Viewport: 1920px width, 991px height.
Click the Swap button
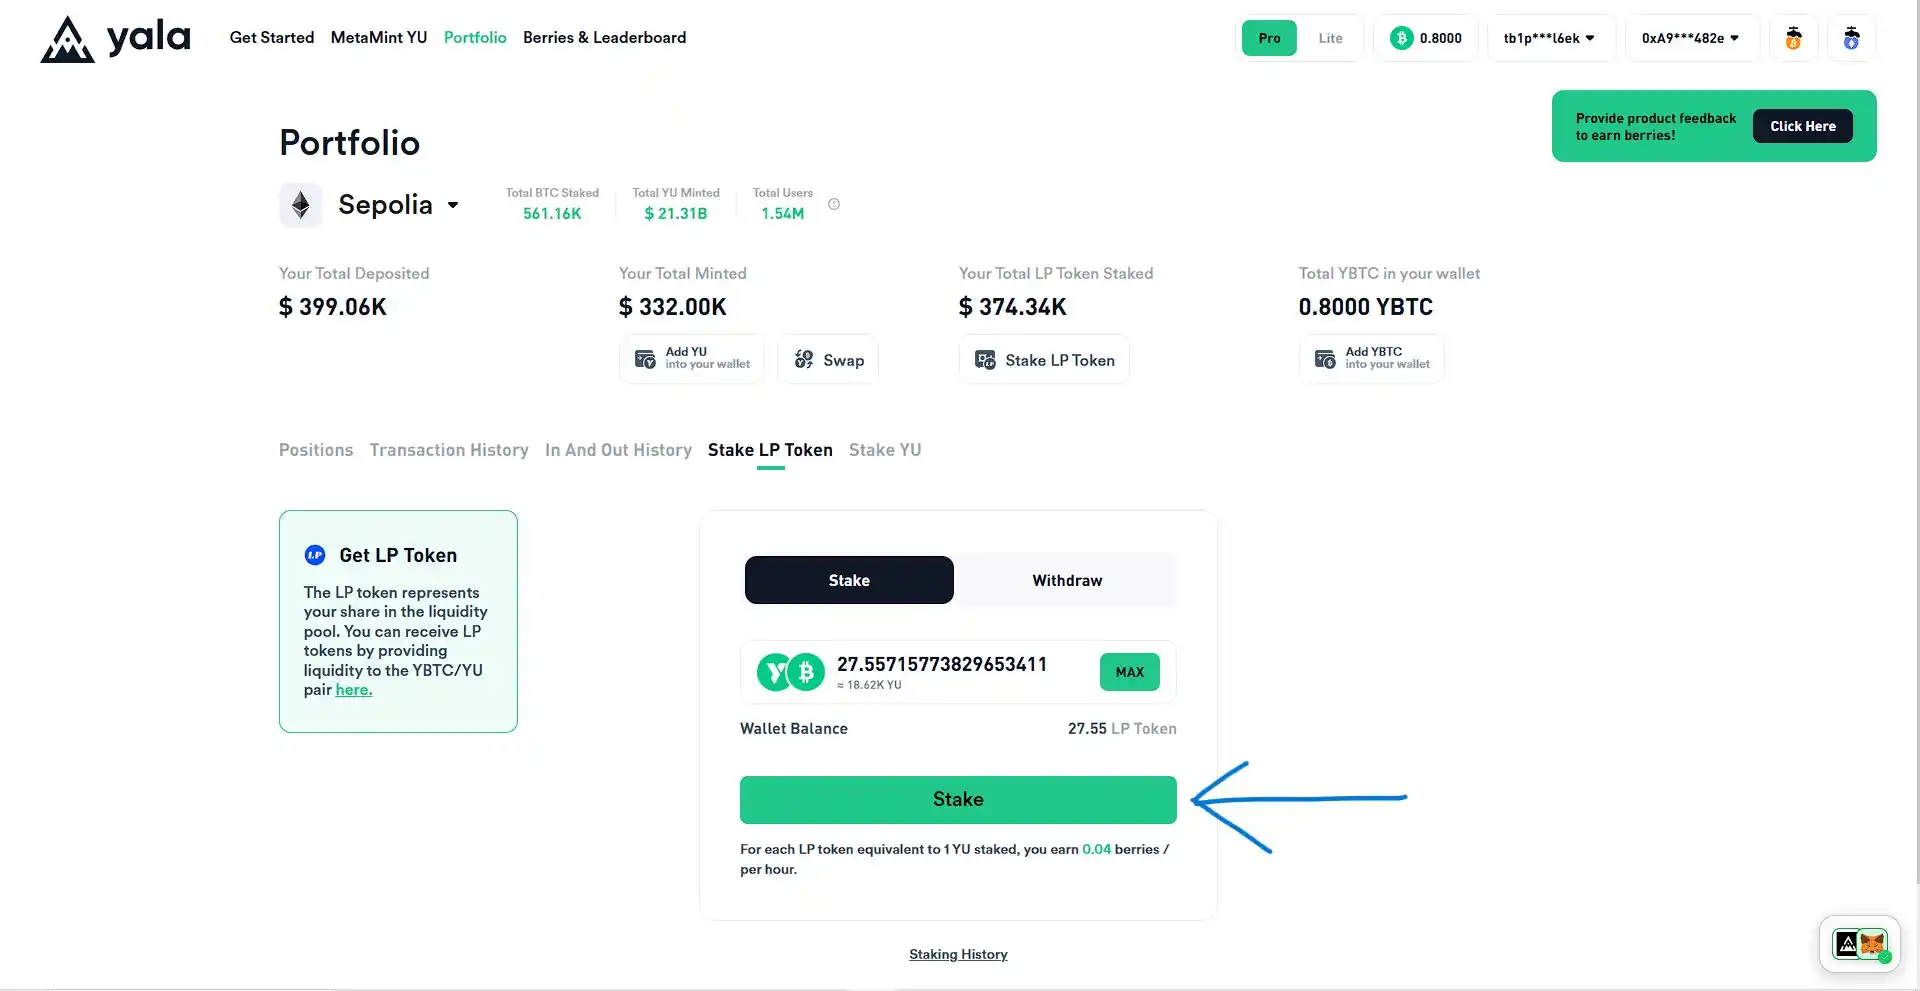(x=828, y=359)
